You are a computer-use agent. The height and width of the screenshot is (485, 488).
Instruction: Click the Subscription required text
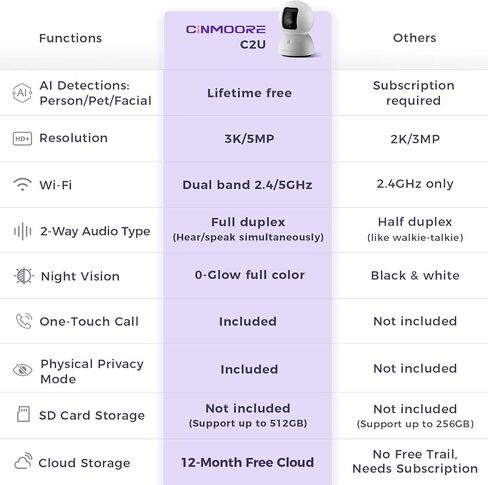(414, 93)
